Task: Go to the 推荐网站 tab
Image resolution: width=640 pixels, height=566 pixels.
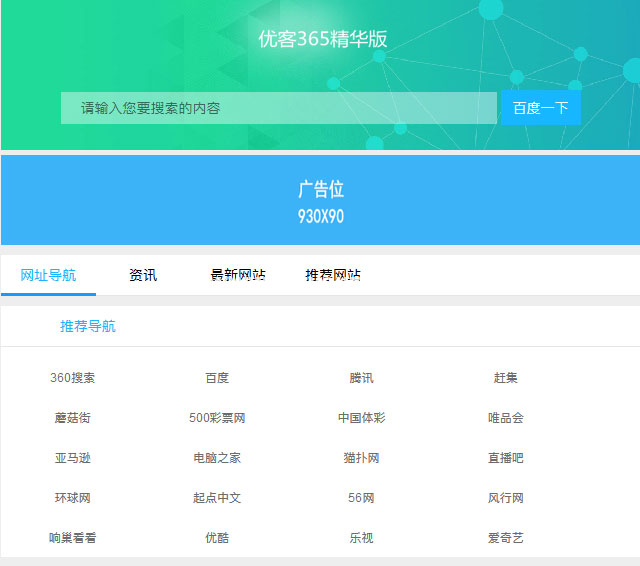Action: (333, 275)
